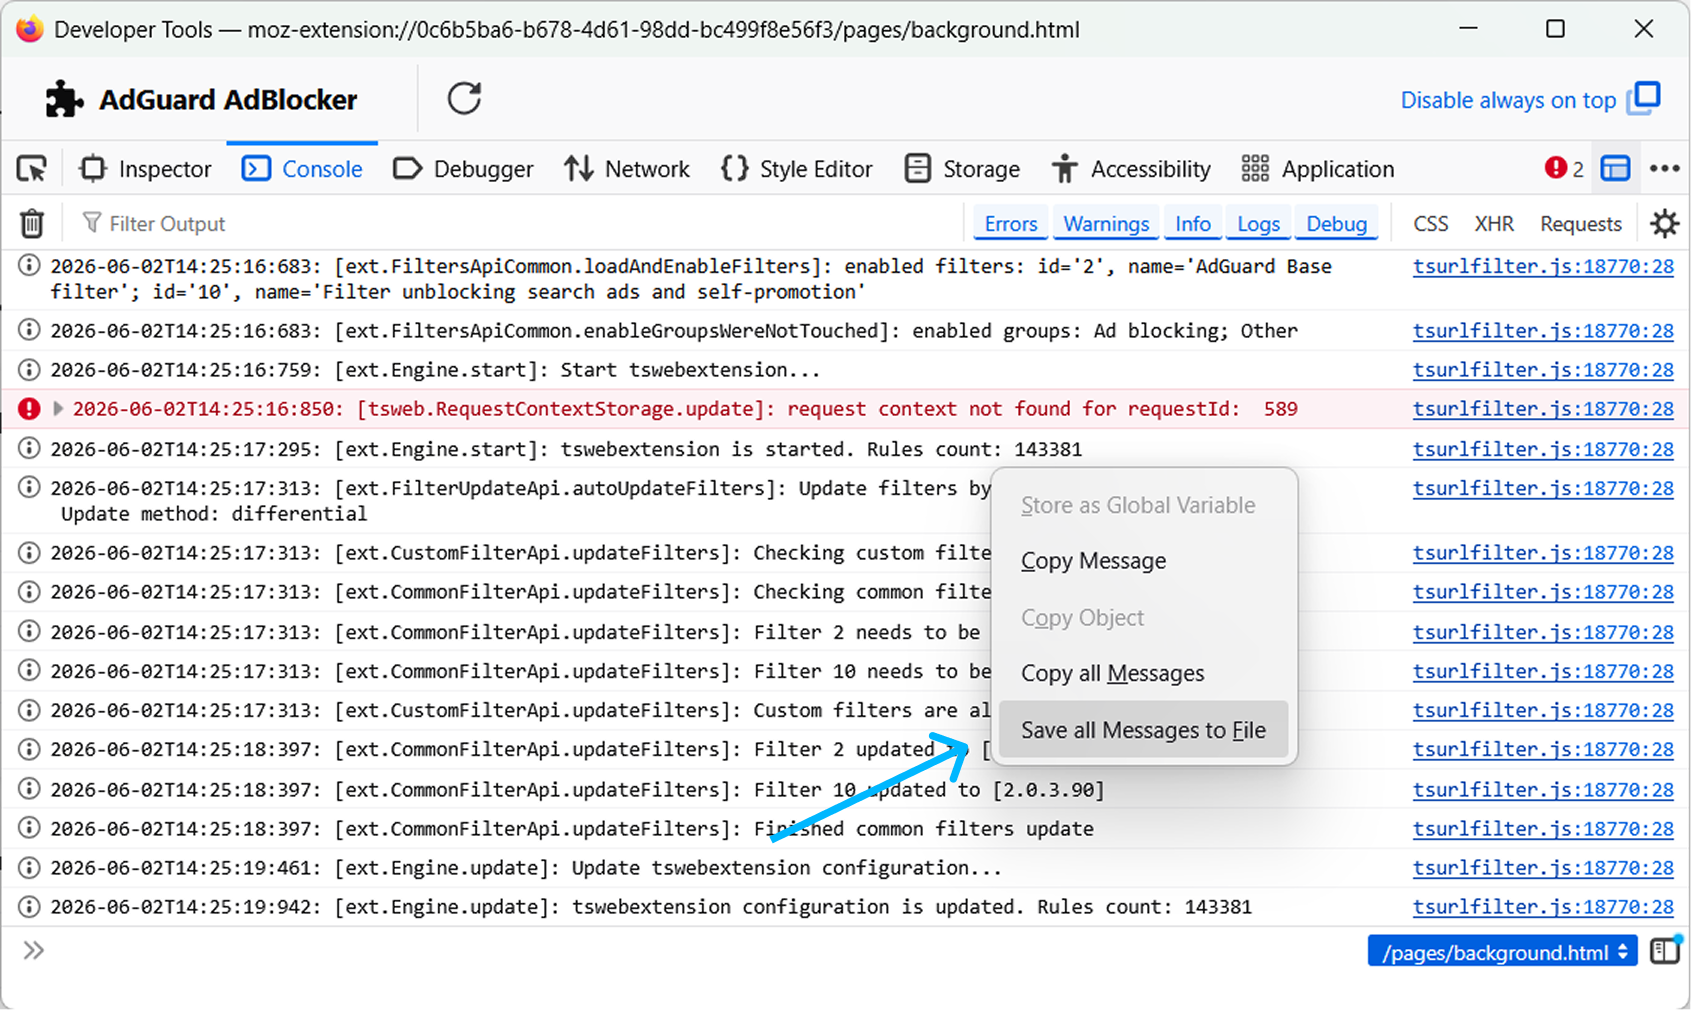Expand the request context not found error
The height and width of the screenshot is (1010, 1691).
tap(58, 409)
